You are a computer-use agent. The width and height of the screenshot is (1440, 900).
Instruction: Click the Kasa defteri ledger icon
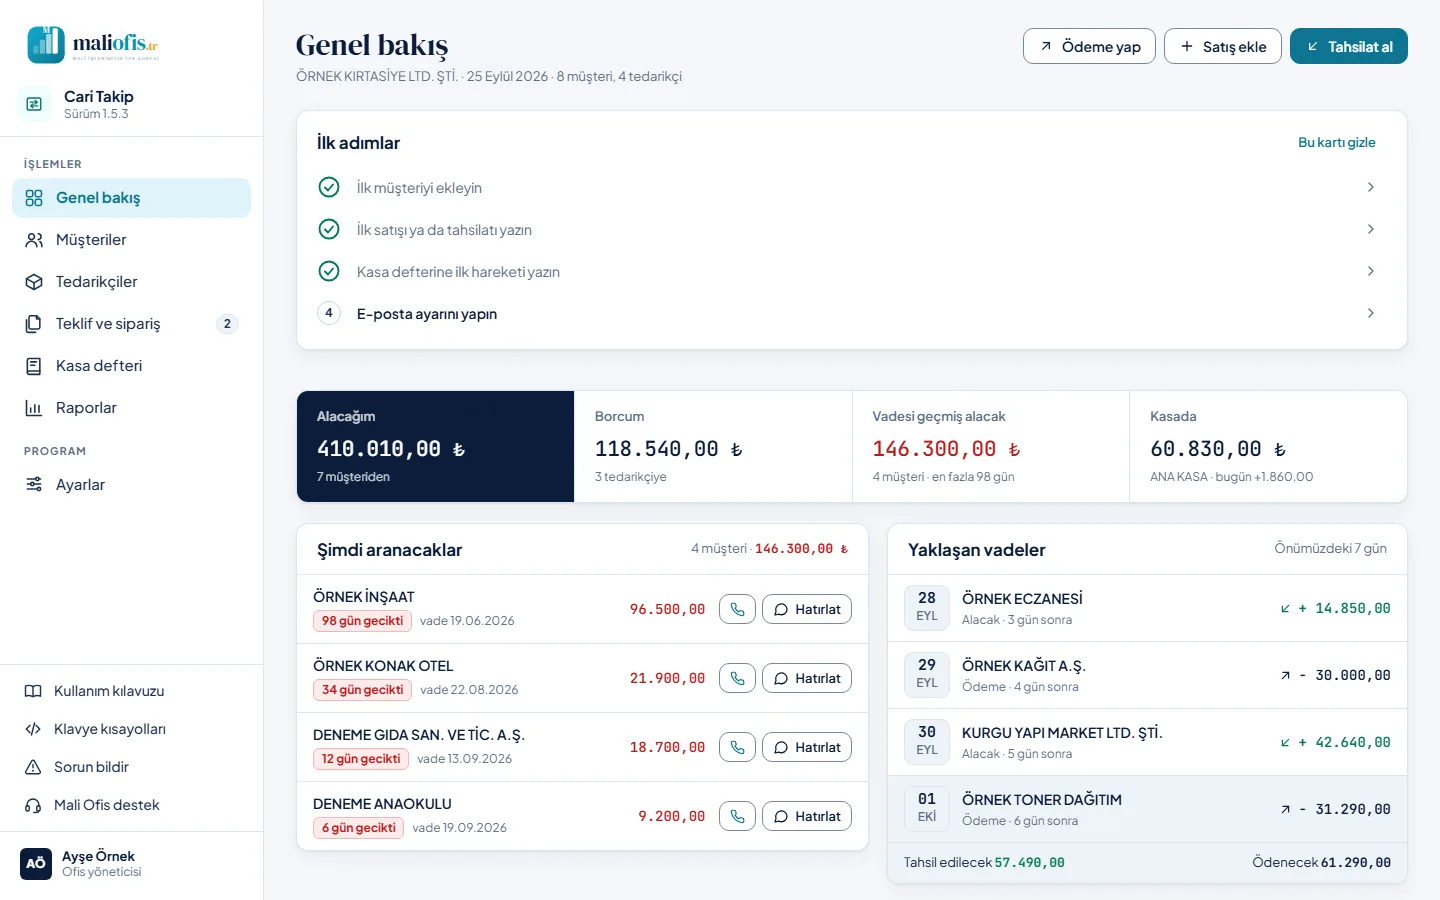coord(34,366)
